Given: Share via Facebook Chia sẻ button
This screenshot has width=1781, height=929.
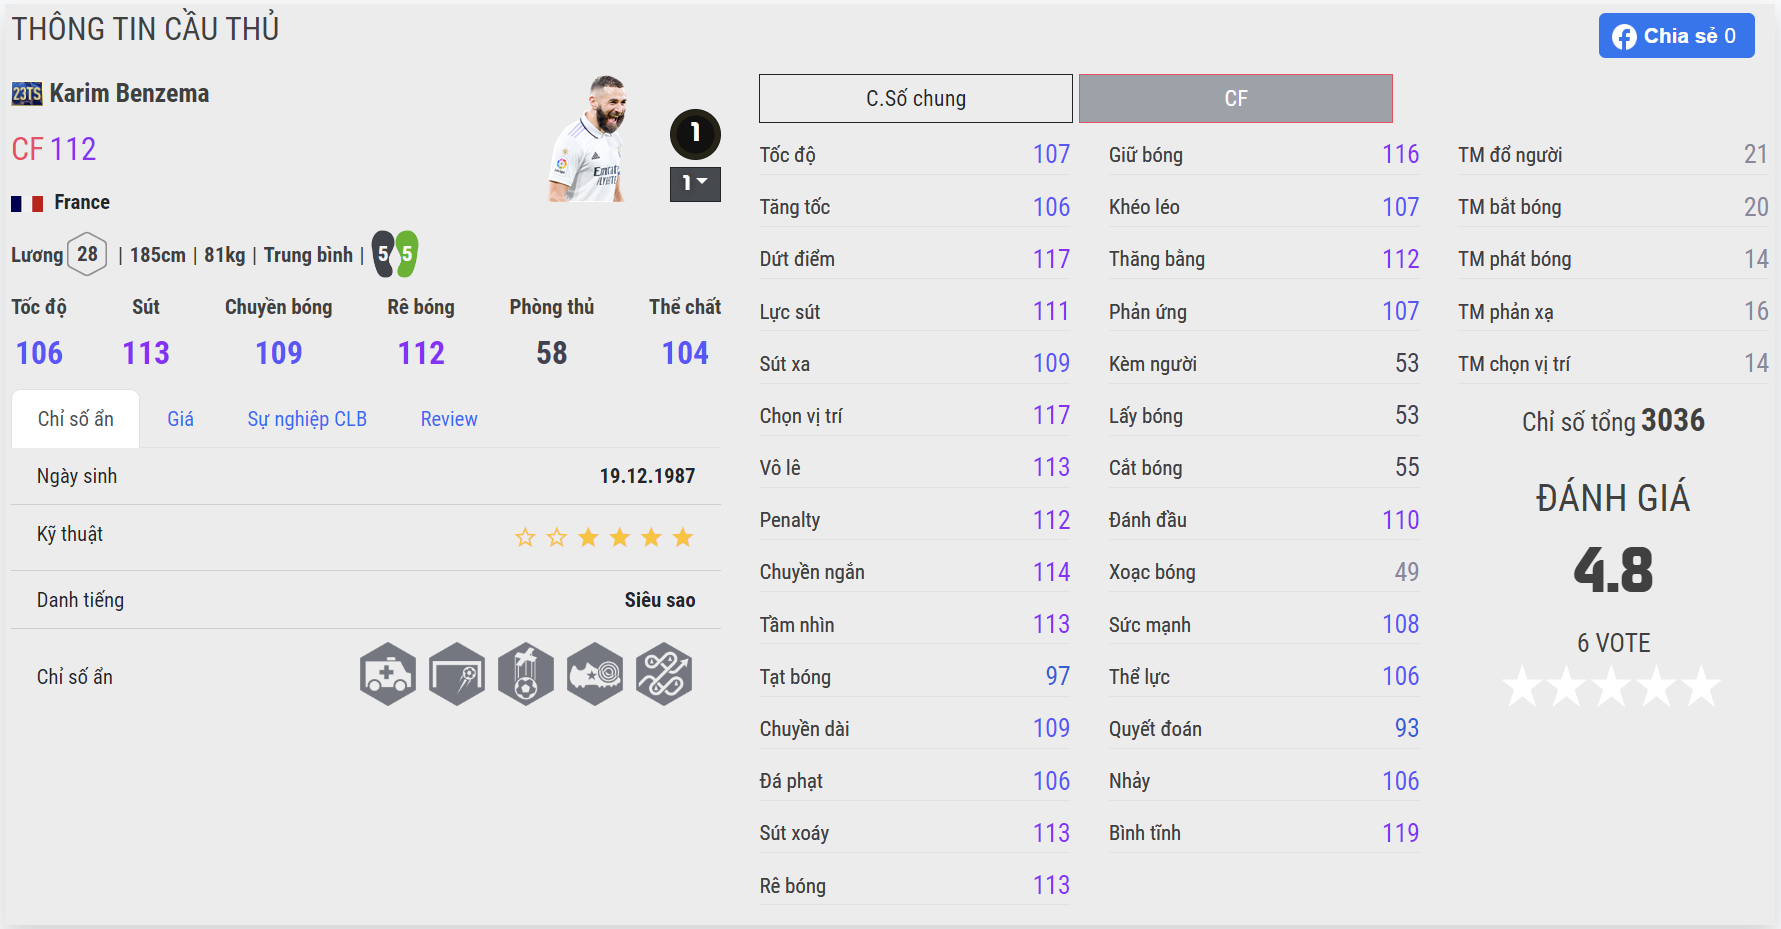Looking at the screenshot, I should point(1676,36).
